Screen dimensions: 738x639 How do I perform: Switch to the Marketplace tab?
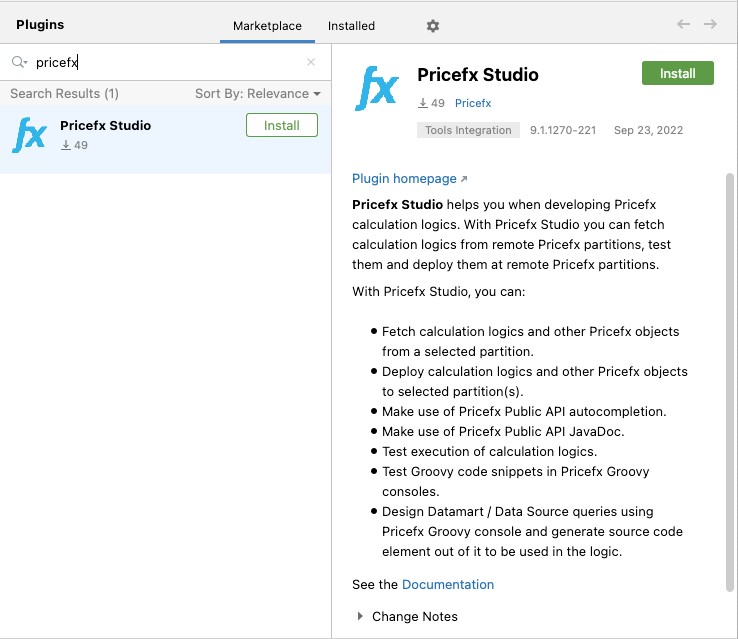tap(267, 26)
